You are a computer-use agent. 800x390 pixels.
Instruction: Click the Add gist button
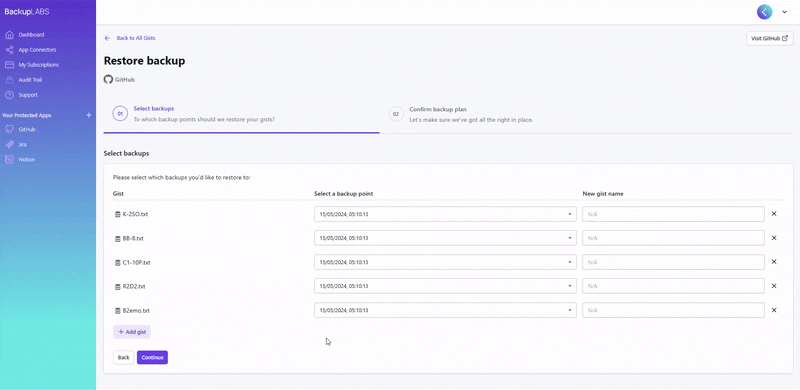[x=132, y=332]
